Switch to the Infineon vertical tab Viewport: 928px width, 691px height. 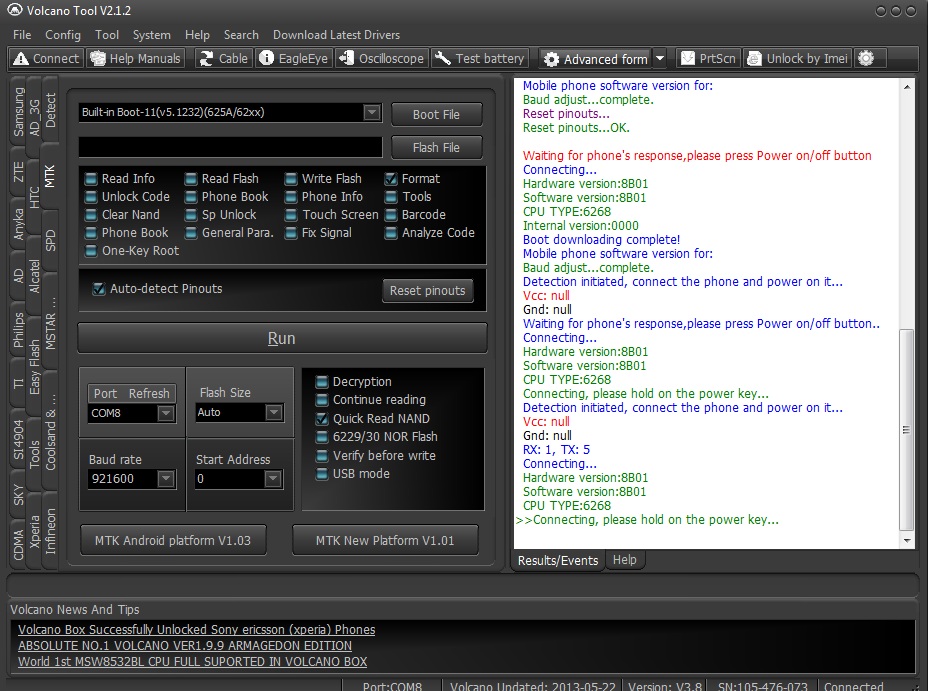pyautogui.click(x=50, y=531)
